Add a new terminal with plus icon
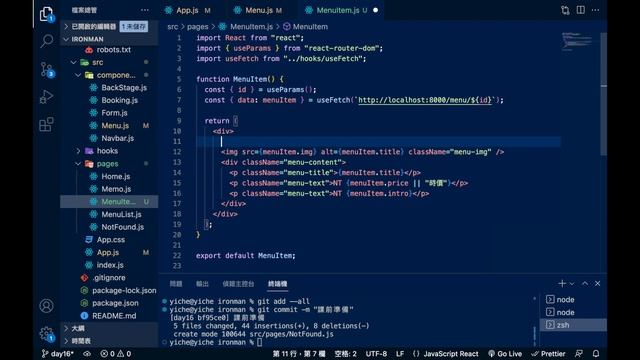Viewport: 640px width, 360px height. [x=562, y=283]
